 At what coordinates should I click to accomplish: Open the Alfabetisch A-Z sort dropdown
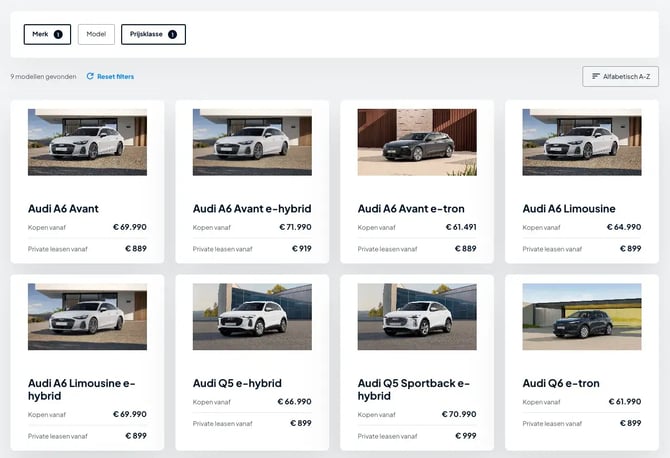pos(620,76)
